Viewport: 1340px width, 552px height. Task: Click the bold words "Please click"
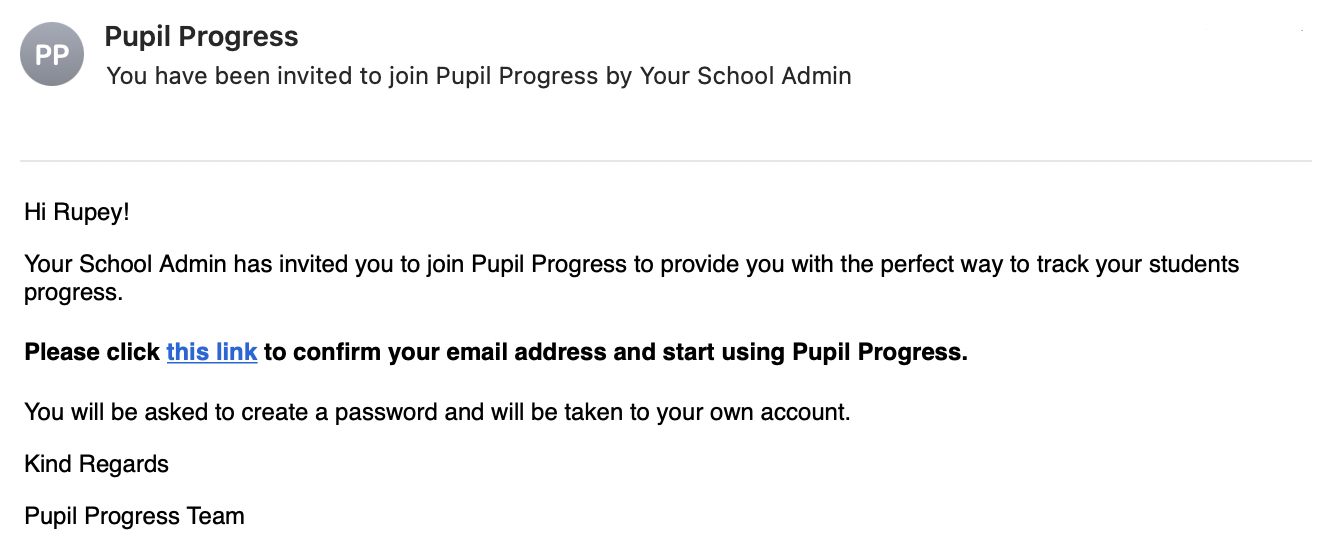[92, 352]
